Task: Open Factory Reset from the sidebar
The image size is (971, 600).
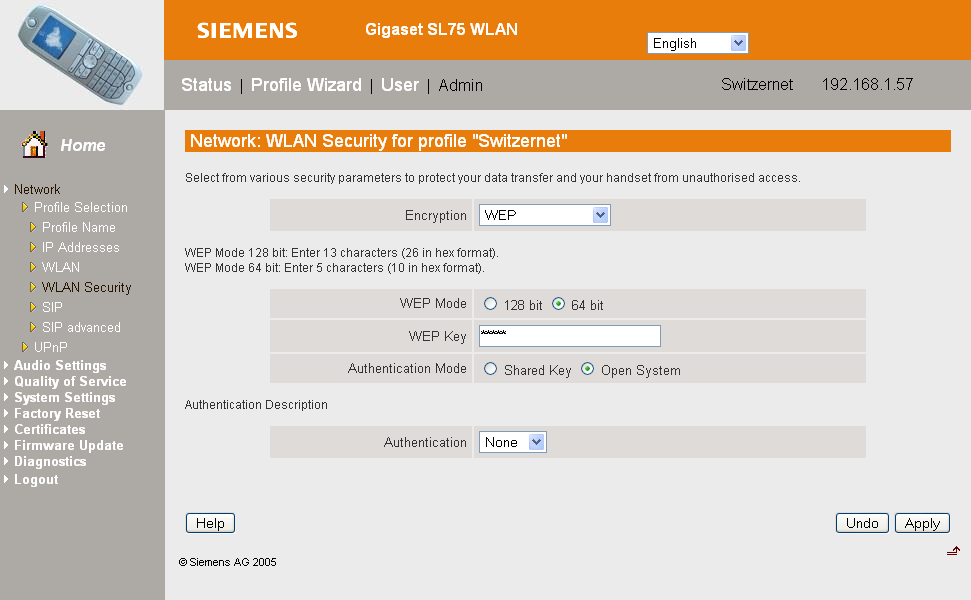Action: pos(57,414)
